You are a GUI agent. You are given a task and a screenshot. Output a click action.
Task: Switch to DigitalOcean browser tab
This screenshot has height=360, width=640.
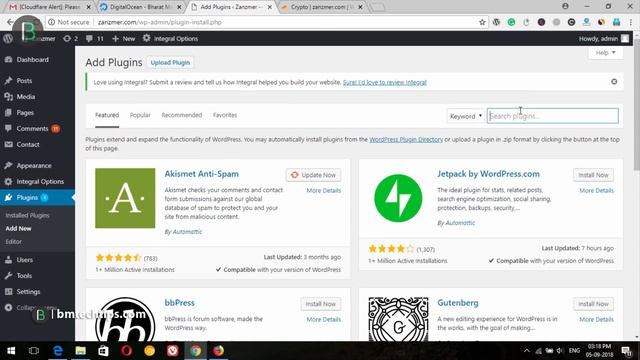click(x=140, y=7)
